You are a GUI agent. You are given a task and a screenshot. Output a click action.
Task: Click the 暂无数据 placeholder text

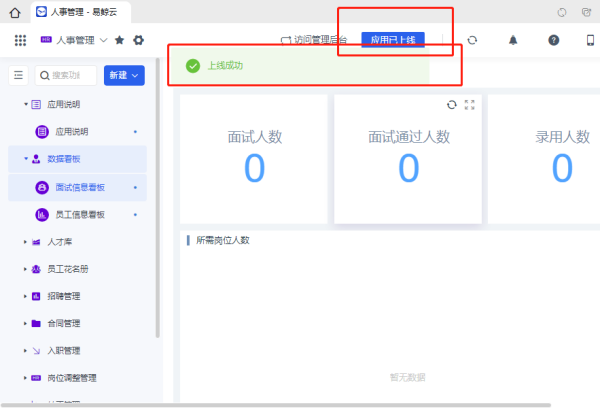tap(408, 378)
